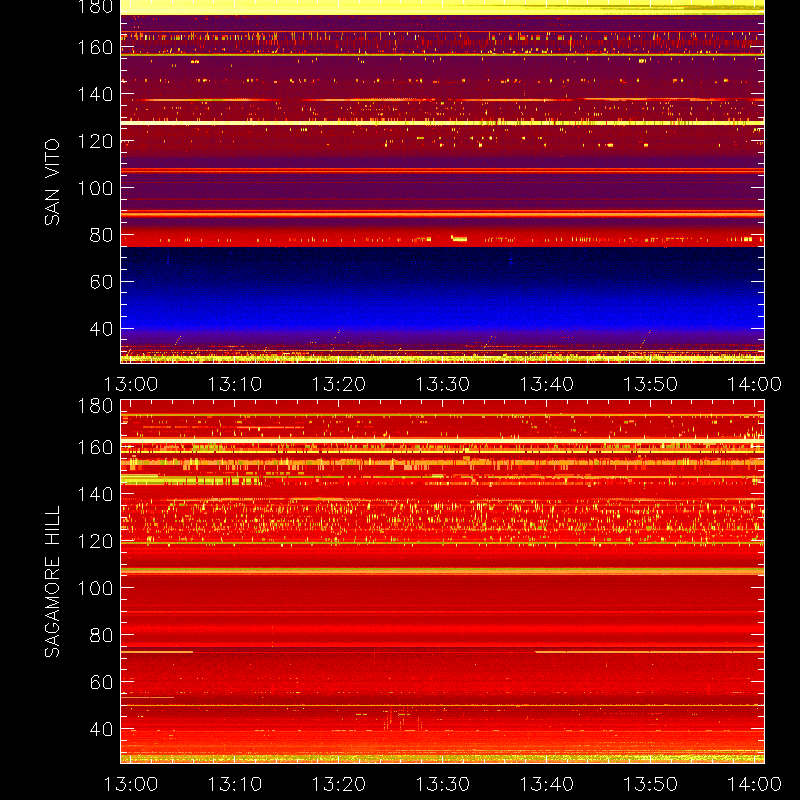
Task: Click bright yellow burst near 80 MHz in San Vito
Action: (x=459, y=238)
